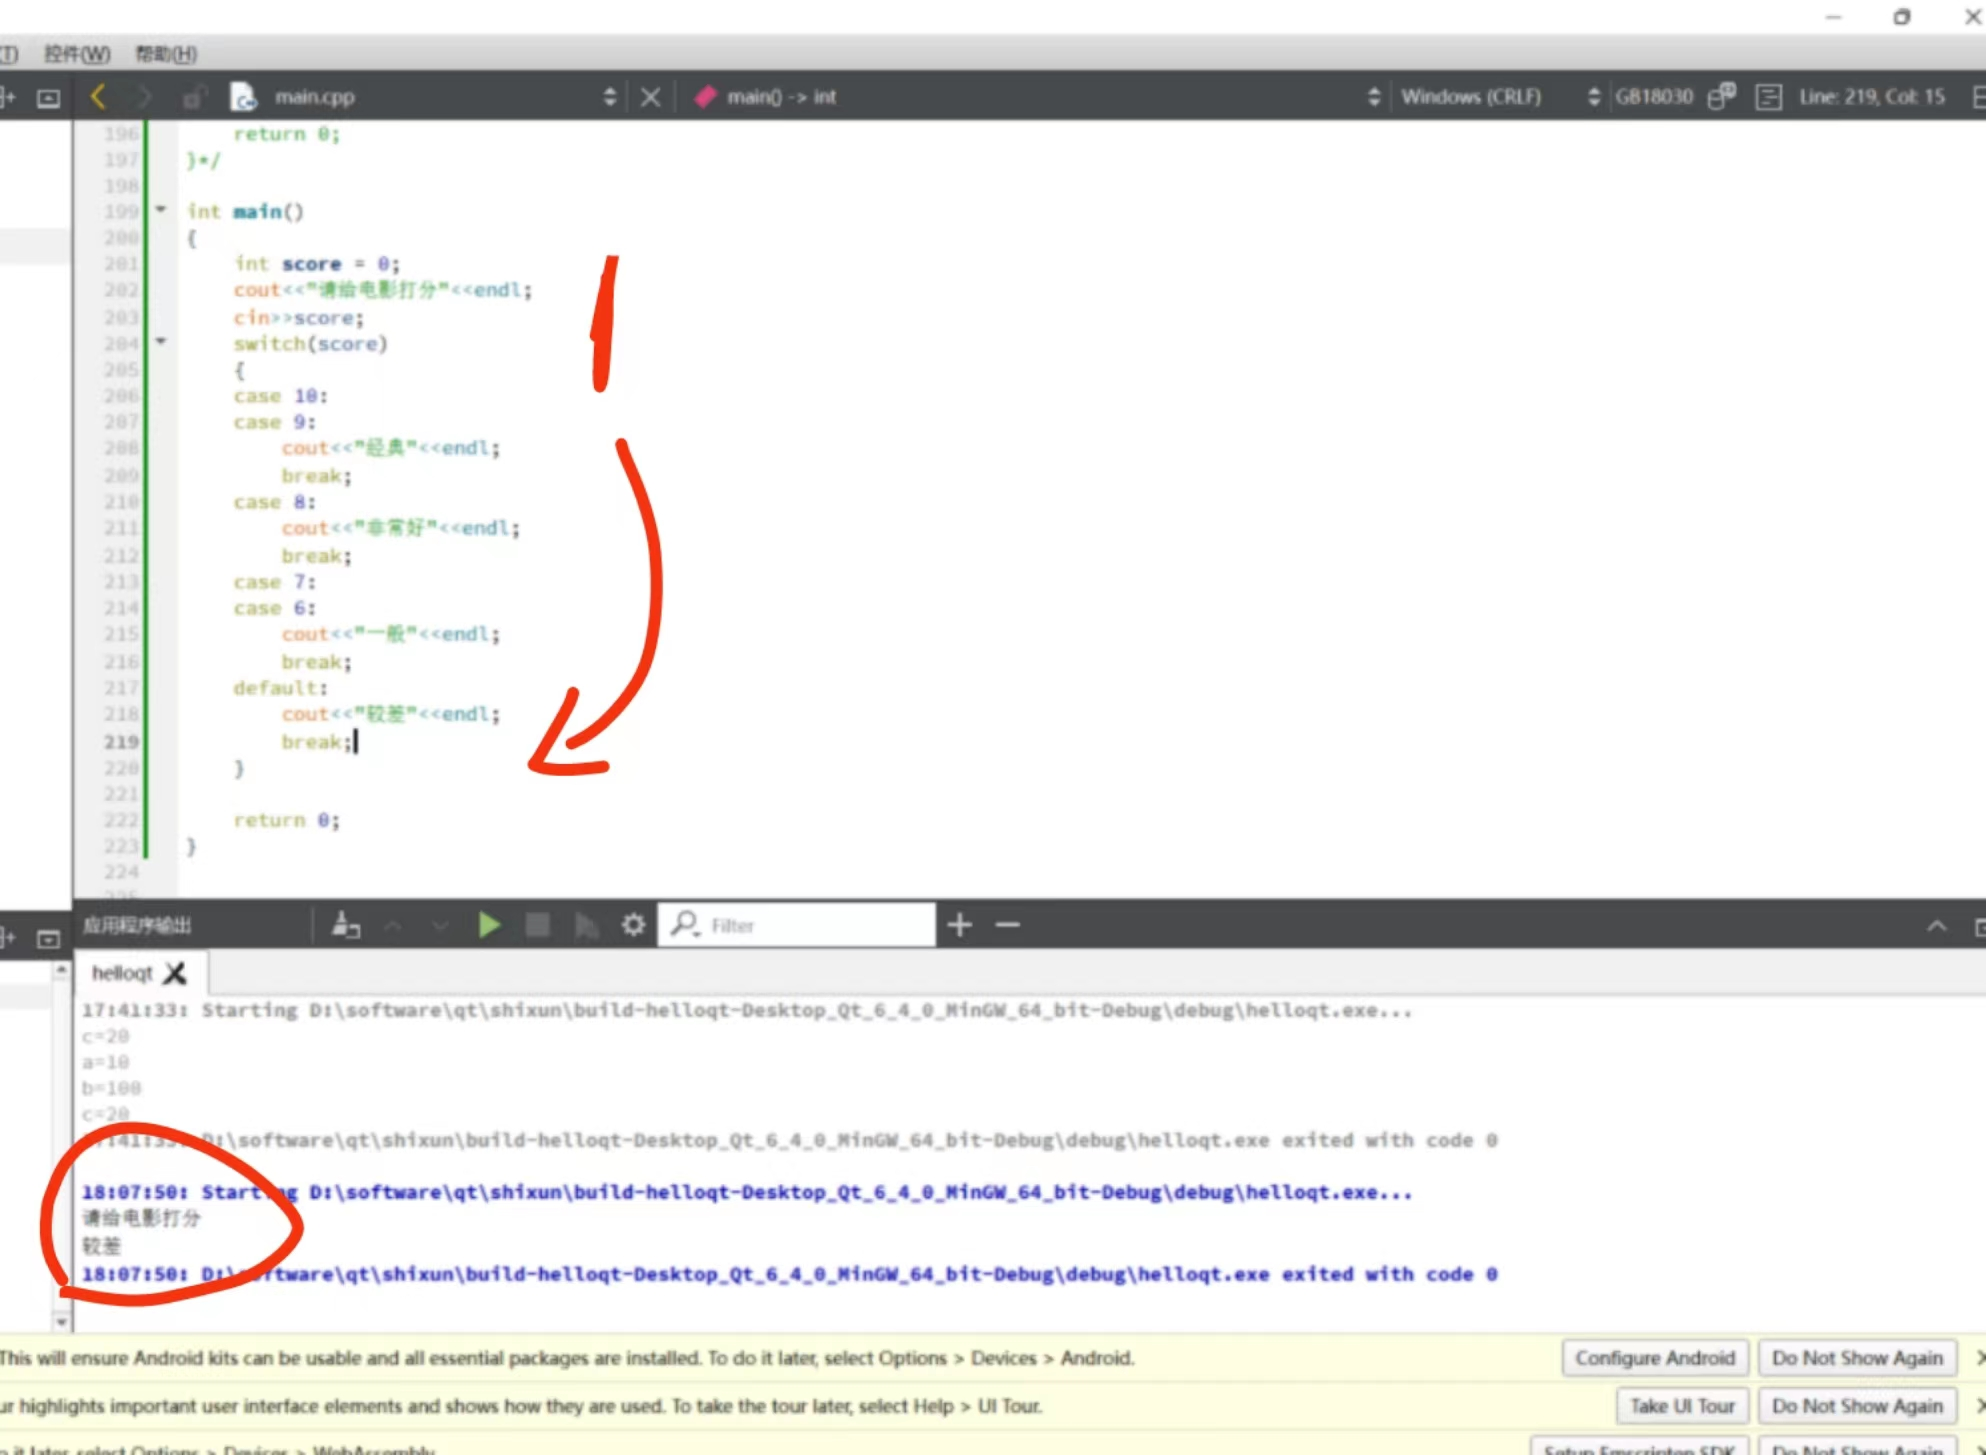The image size is (1986, 1455).
Task: Click the Clear output broom icon
Action: pyautogui.click(x=346, y=925)
